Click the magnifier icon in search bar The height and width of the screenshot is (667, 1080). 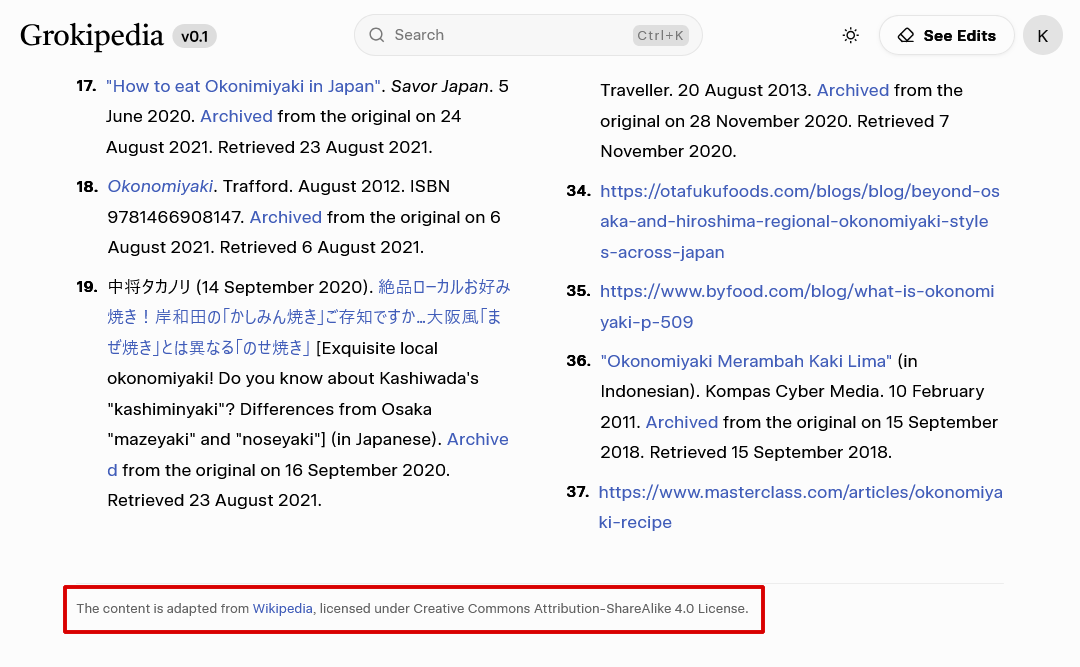point(377,35)
